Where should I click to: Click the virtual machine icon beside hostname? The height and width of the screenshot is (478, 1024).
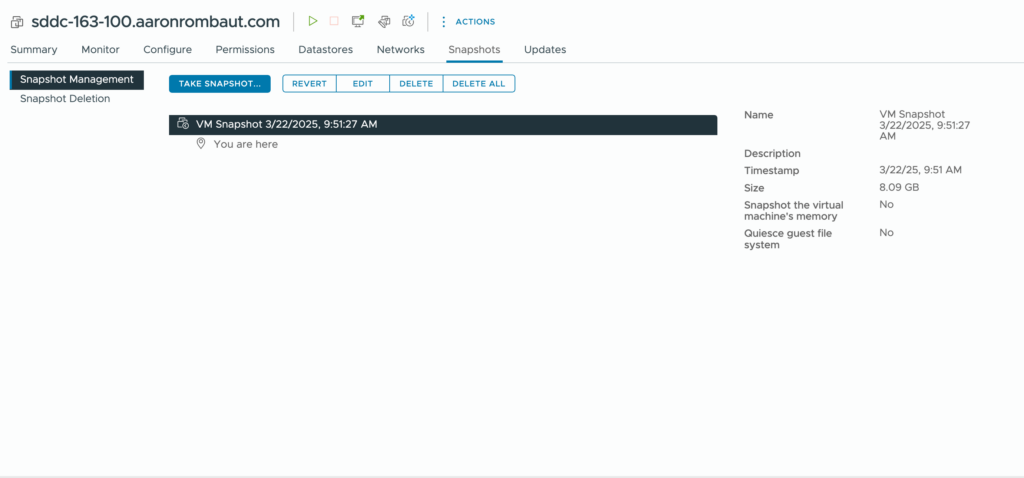(x=17, y=21)
